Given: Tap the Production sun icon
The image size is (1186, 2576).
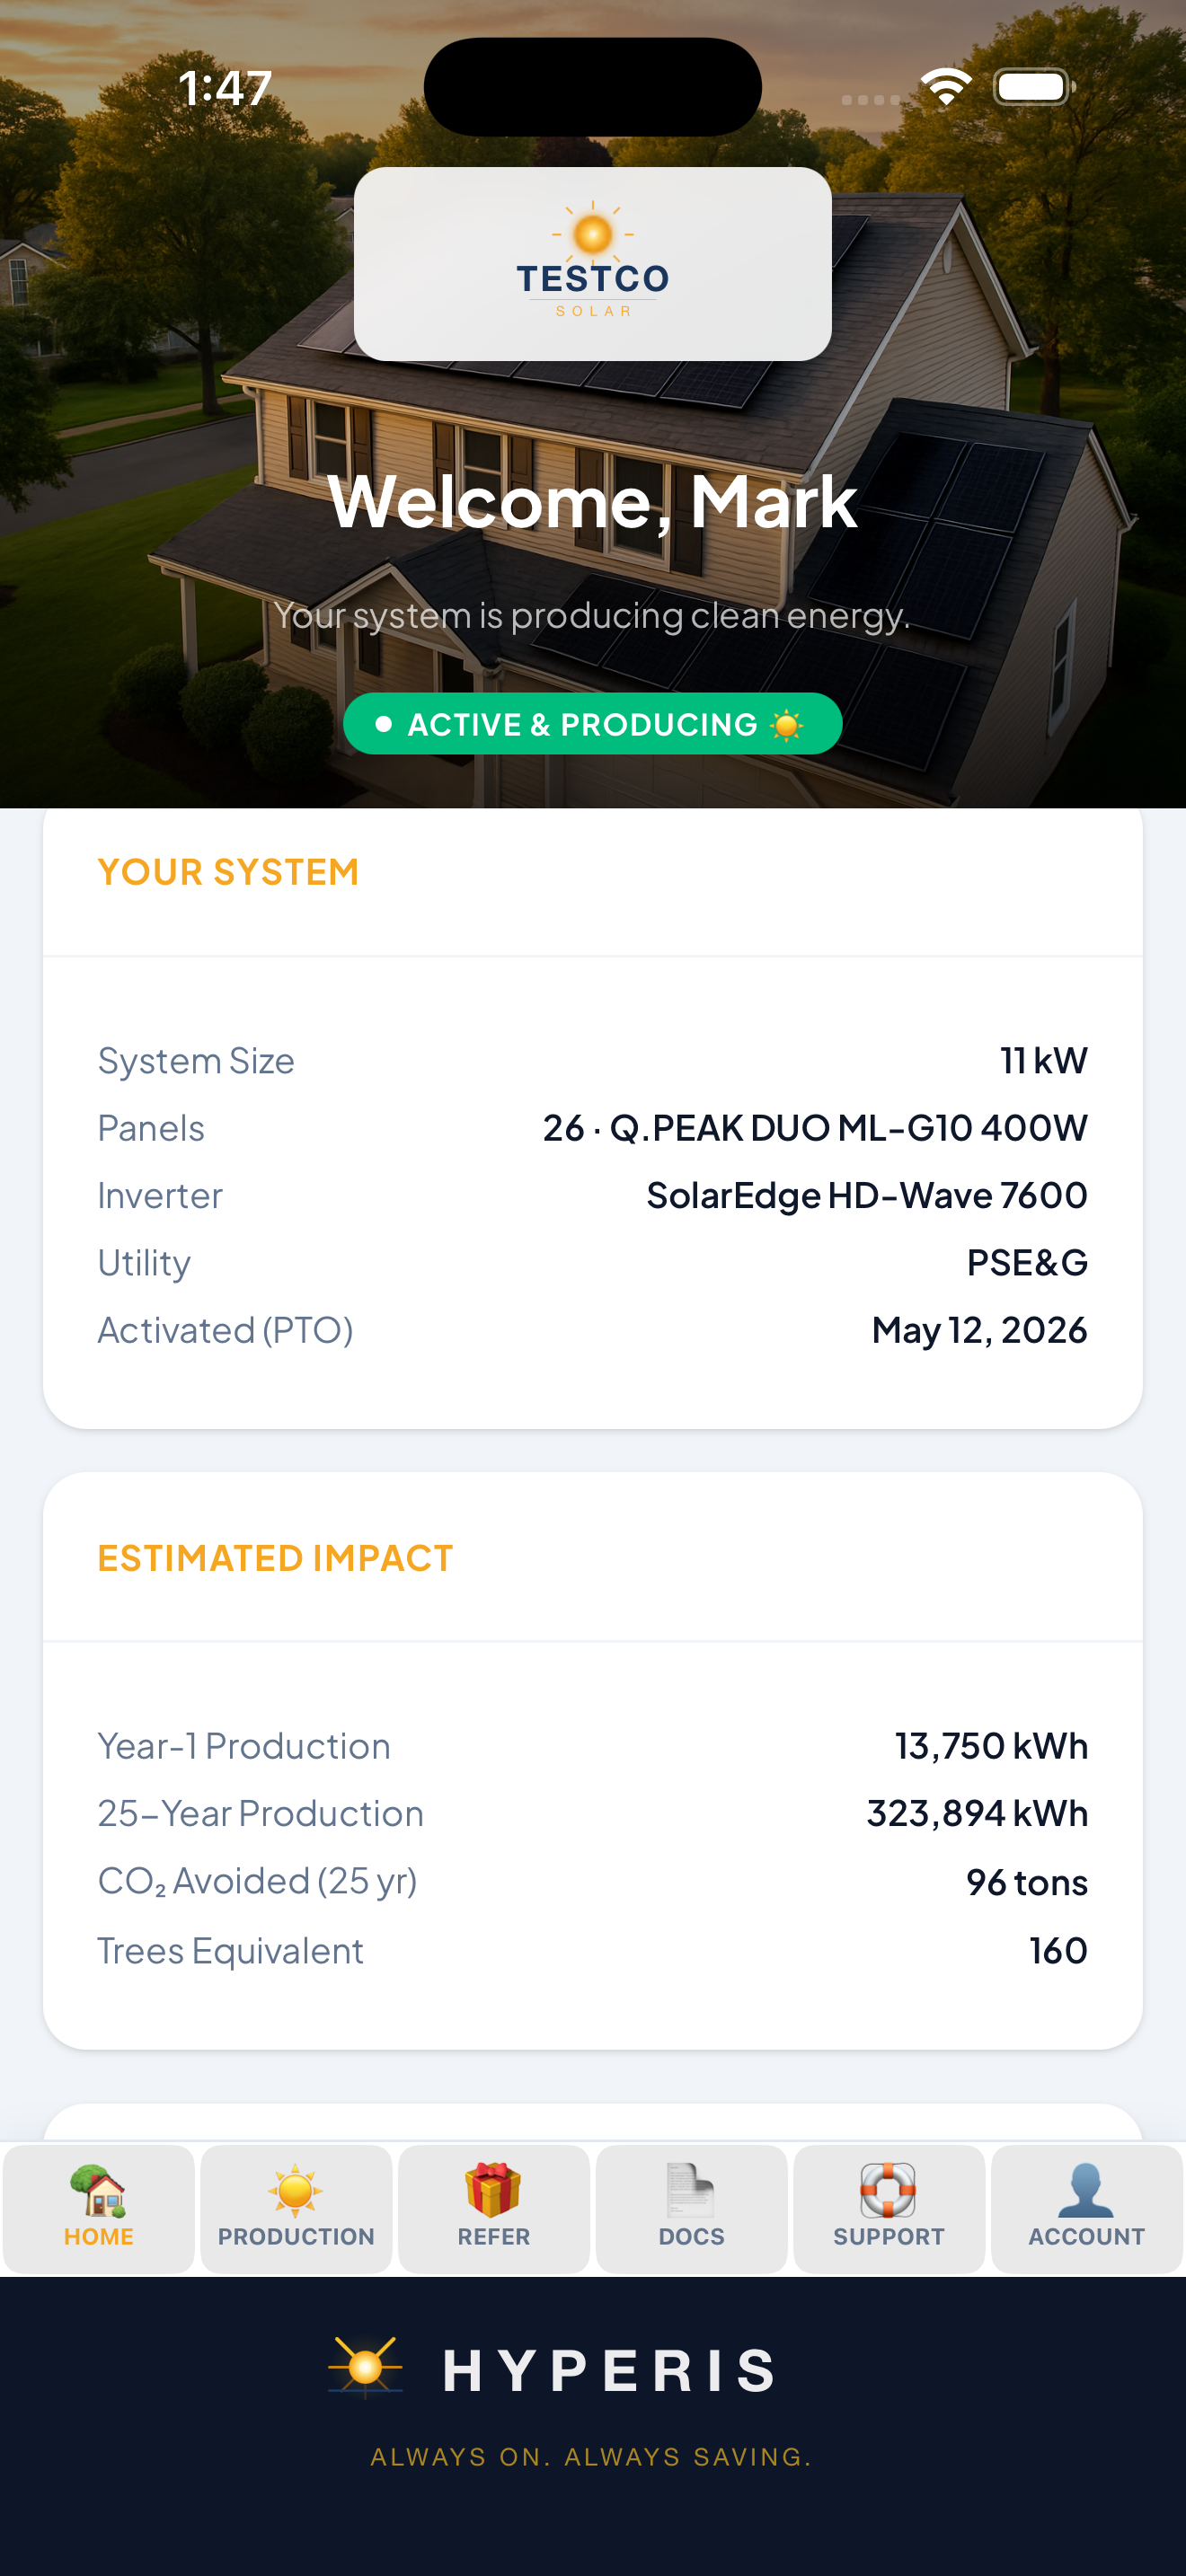Looking at the screenshot, I should point(295,2190).
